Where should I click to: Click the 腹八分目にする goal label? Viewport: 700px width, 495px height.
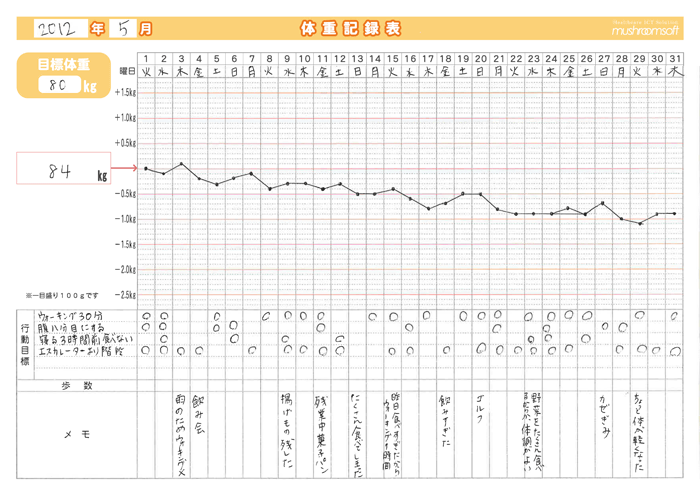[x=71, y=328]
